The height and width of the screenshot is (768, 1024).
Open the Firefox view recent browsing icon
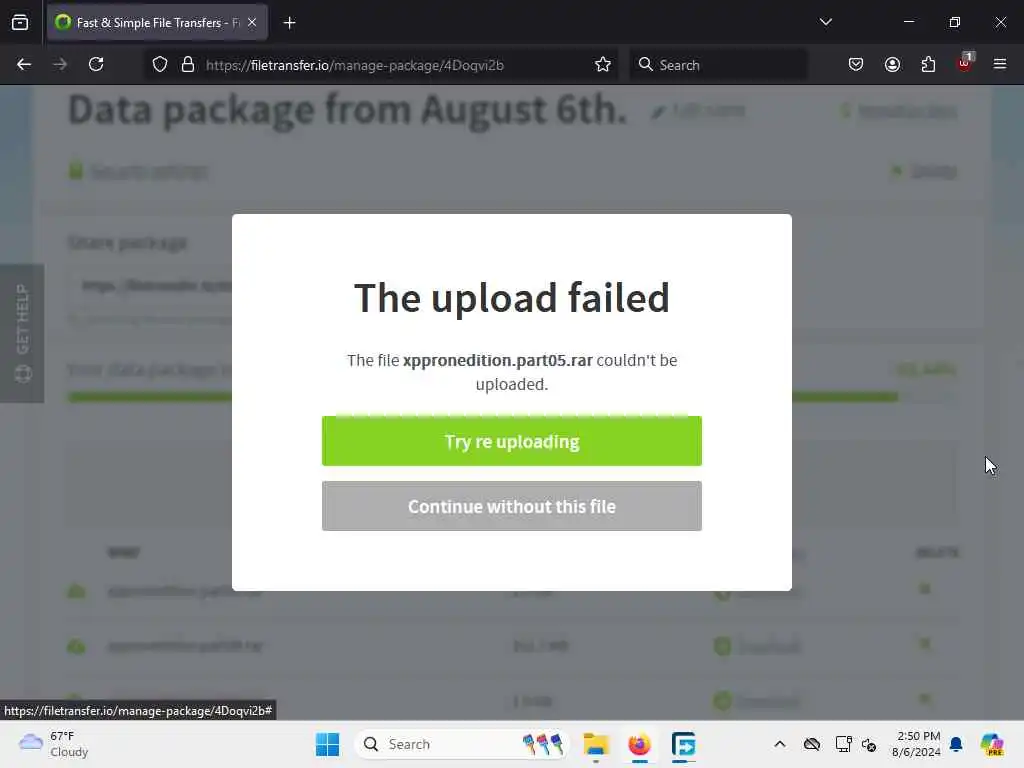20,22
